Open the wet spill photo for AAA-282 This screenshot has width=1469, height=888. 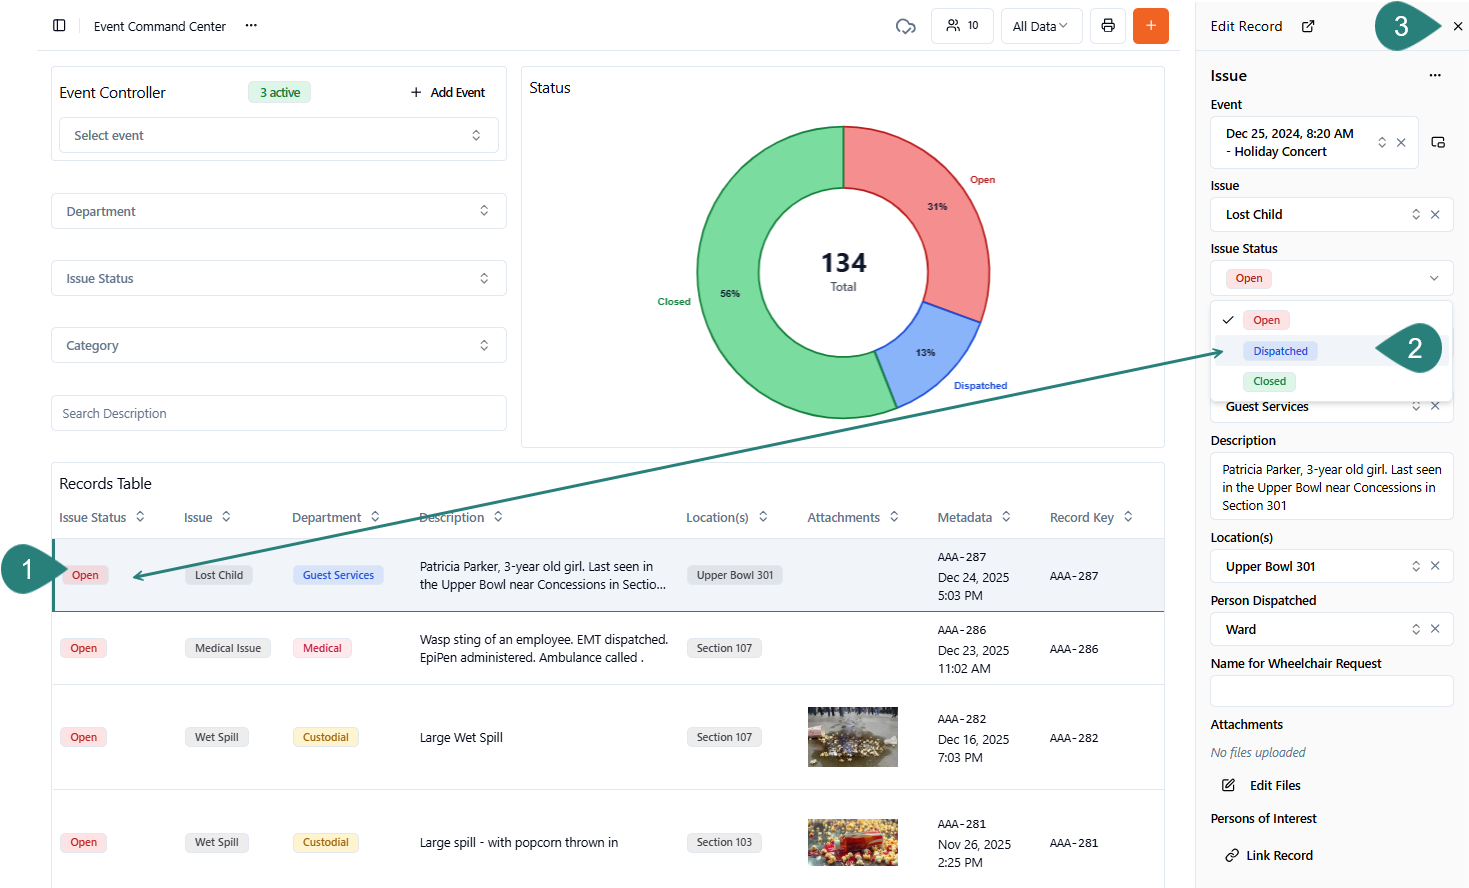click(x=852, y=737)
